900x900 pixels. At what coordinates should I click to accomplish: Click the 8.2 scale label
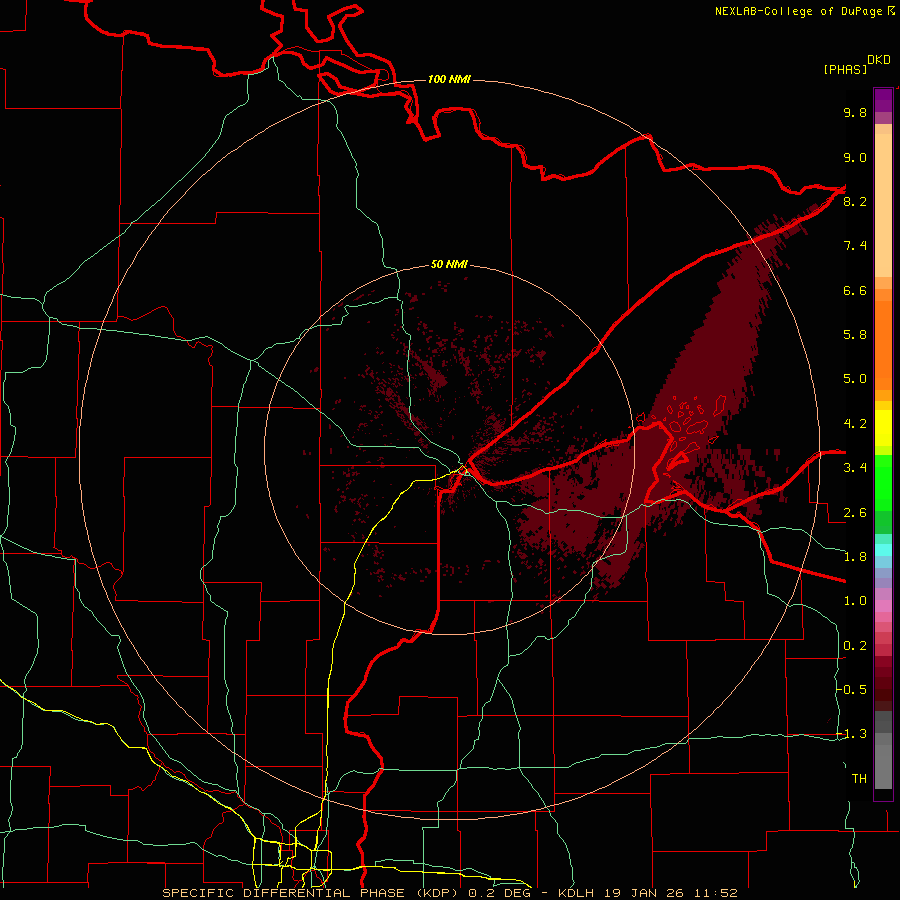855,202
